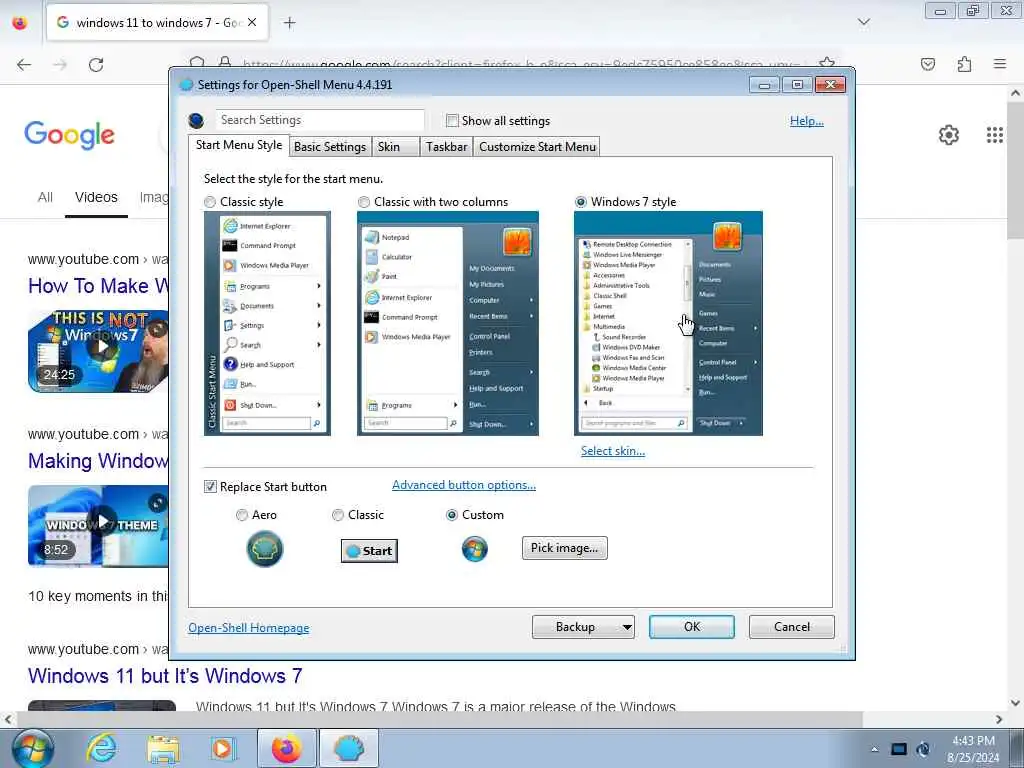The height and width of the screenshot is (768, 1024).
Task: Click the Classic Start button image
Action: click(369, 551)
